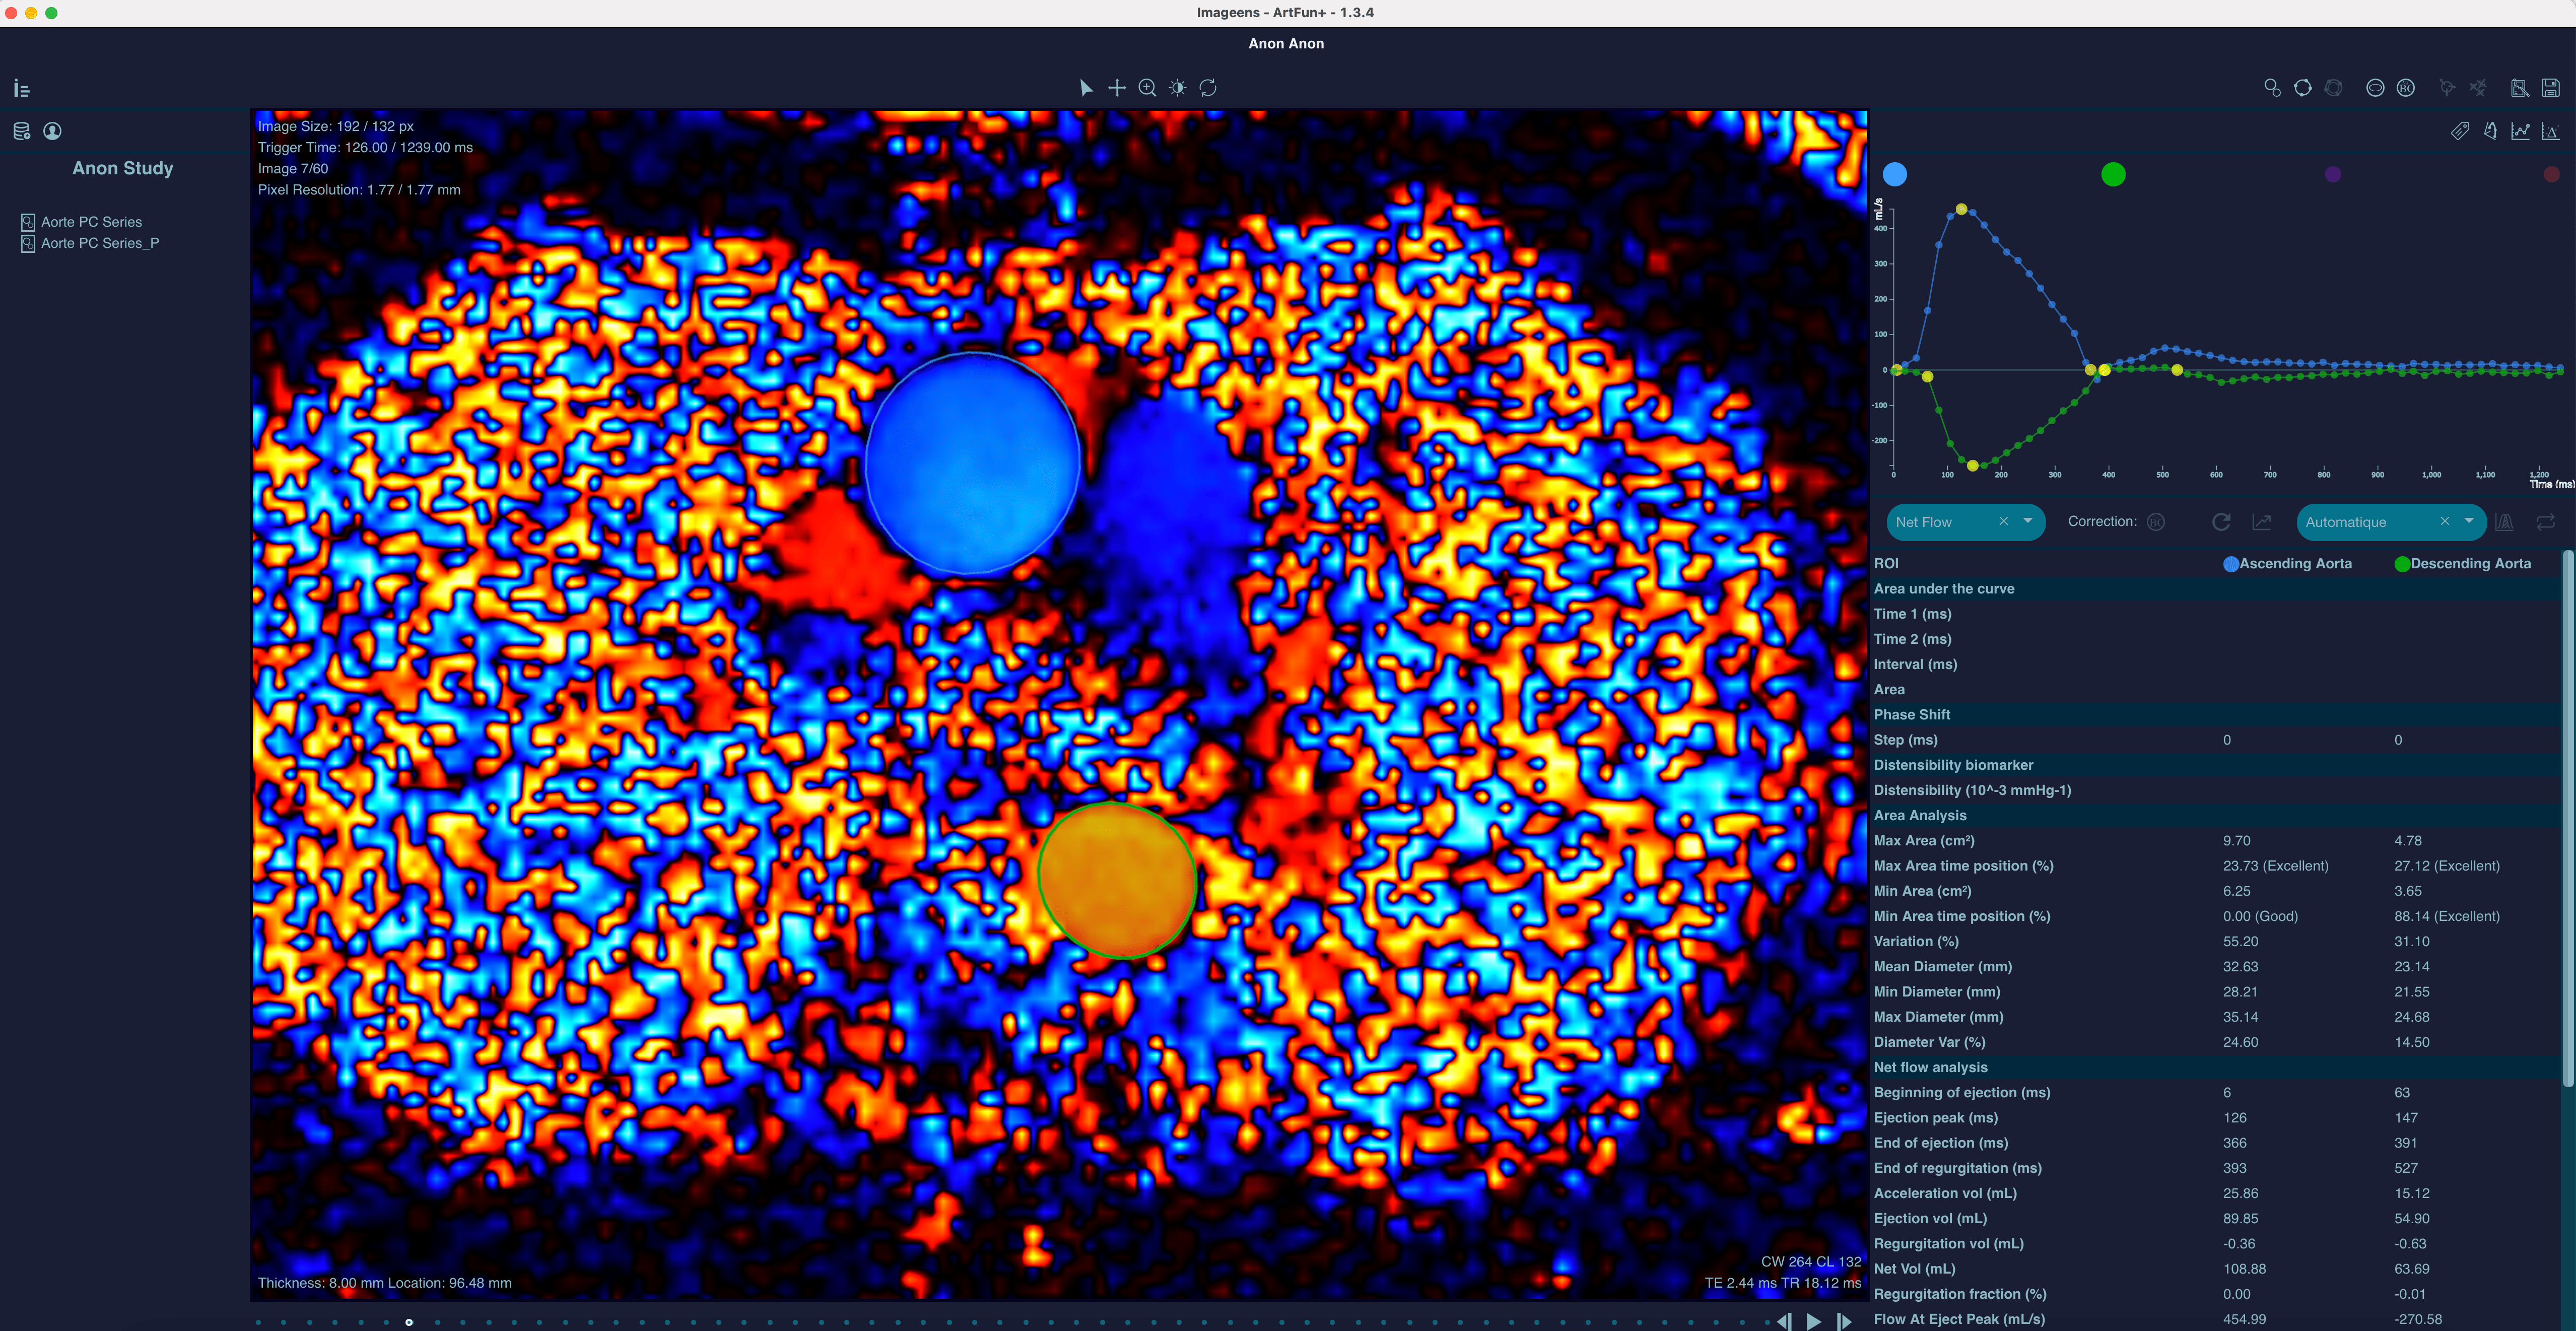Toggle the sidebar list panel icon
This screenshot has width=2576, height=1331.
(21, 89)
